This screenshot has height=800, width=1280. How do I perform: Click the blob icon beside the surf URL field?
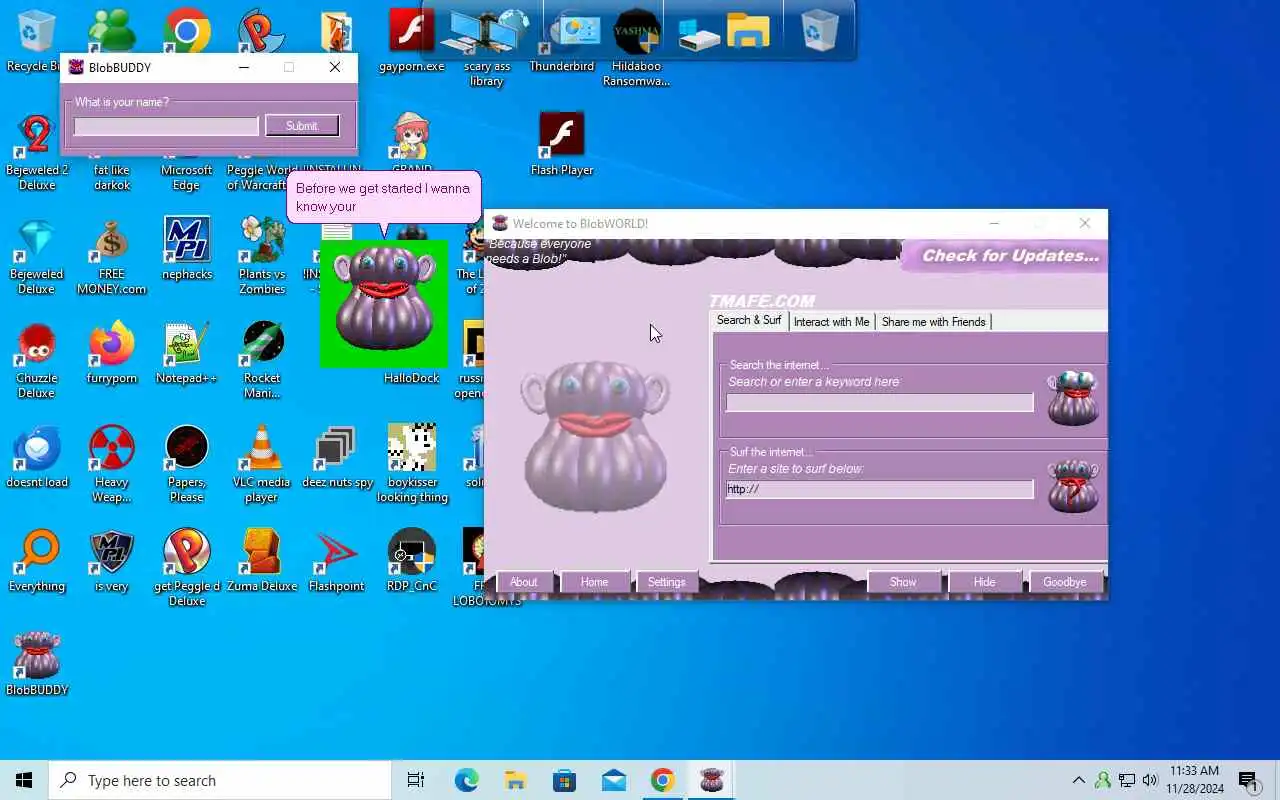point(1073,486)
